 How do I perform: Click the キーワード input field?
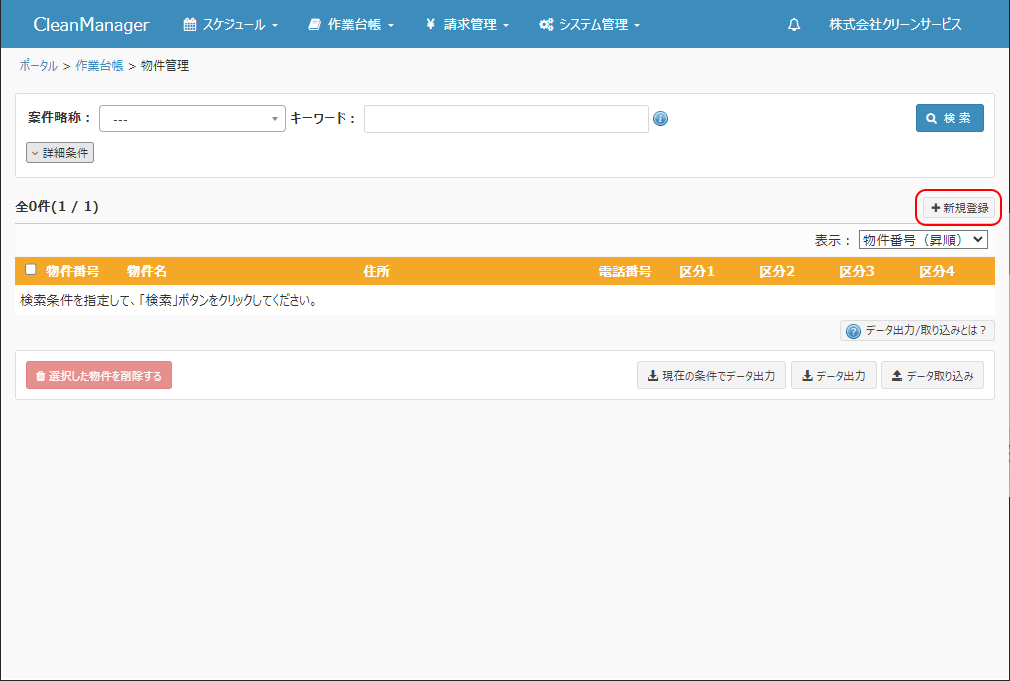pyautogui.click(x=506, y=119)
